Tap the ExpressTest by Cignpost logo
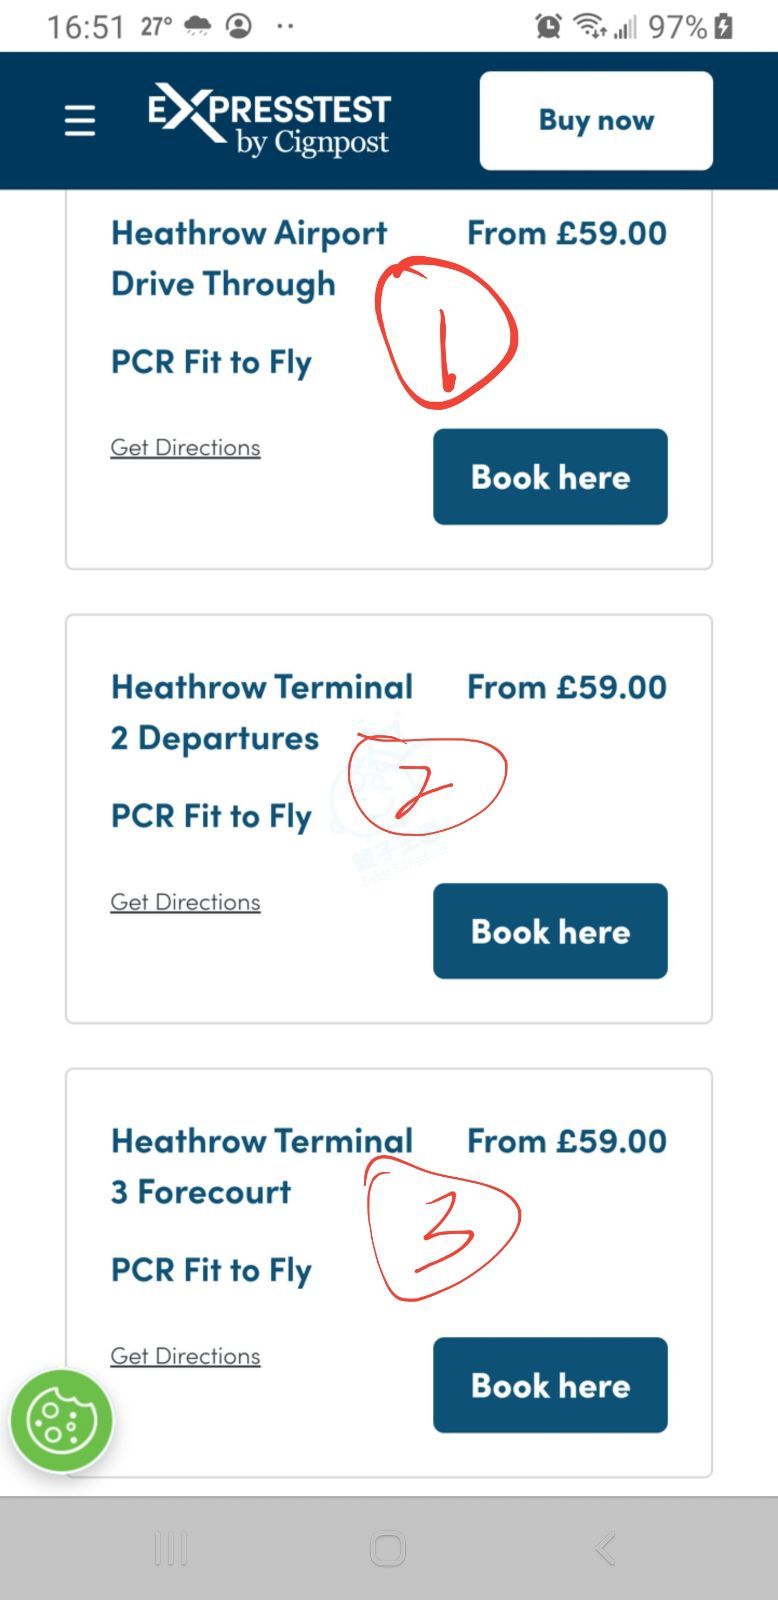This screenshot has width=778, height=1600. coord(269,120)
